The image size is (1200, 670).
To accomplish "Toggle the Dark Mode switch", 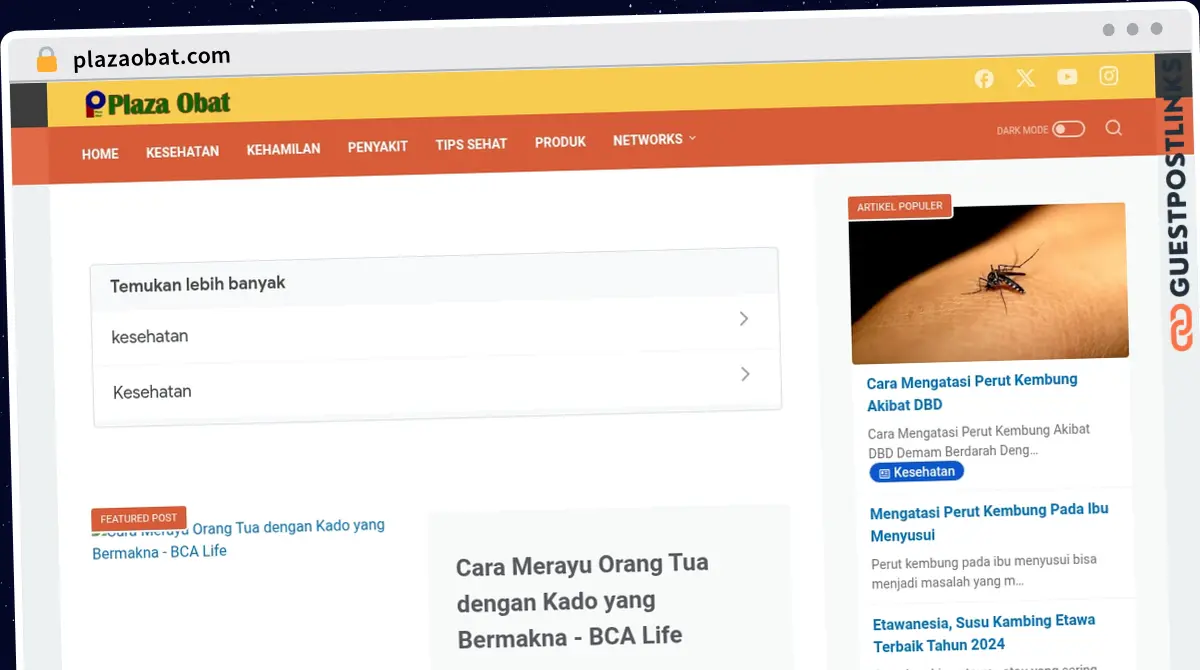I will click(x=1068, y=129).
